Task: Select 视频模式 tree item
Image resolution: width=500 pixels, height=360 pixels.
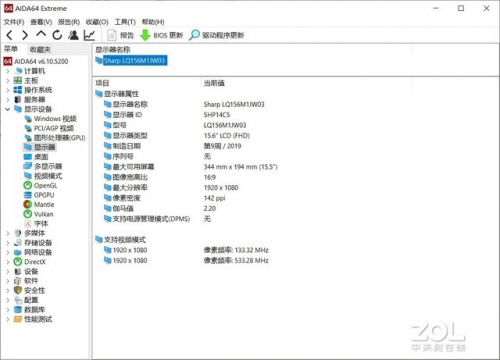Action: tap(43, 176)
